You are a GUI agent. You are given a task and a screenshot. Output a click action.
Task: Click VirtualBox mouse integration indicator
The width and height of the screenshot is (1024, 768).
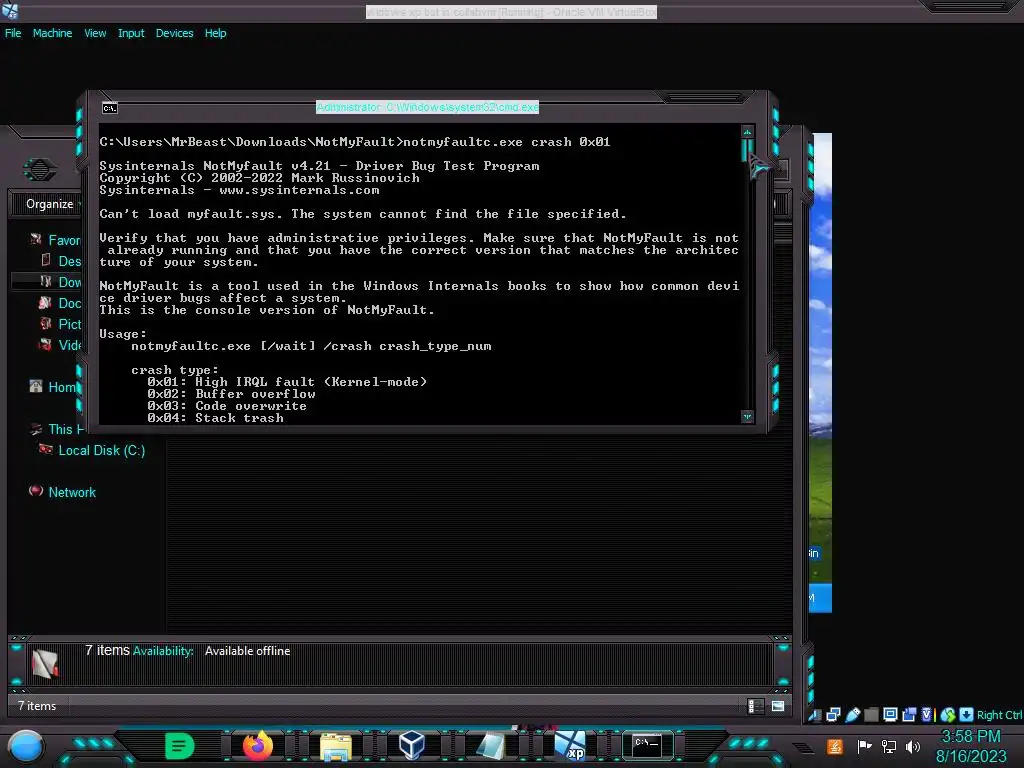[948, 715]
